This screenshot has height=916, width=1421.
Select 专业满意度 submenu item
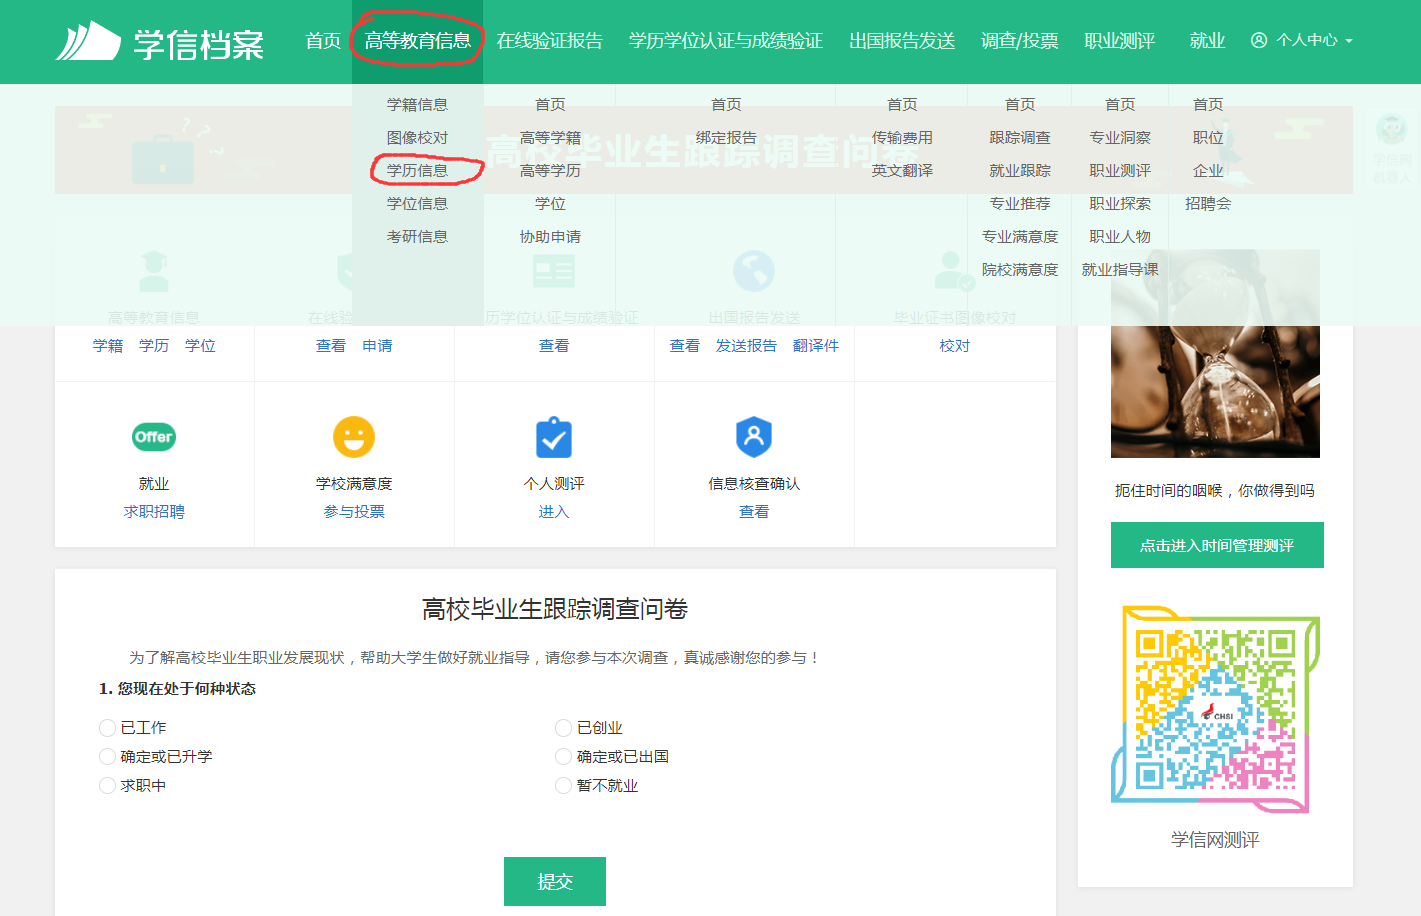(1020, 236)
